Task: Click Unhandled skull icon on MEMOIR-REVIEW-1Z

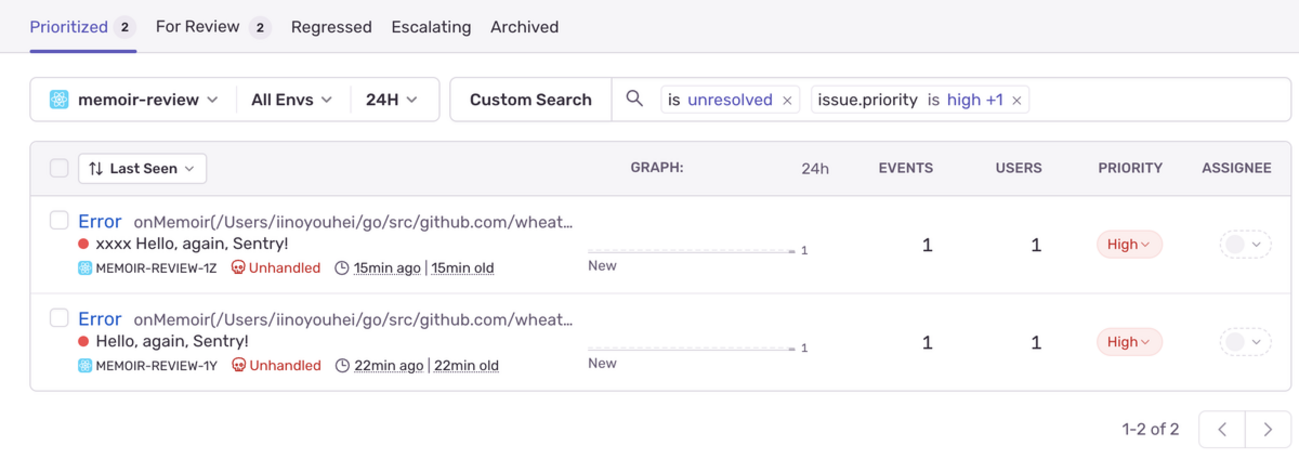Action: 238,268
